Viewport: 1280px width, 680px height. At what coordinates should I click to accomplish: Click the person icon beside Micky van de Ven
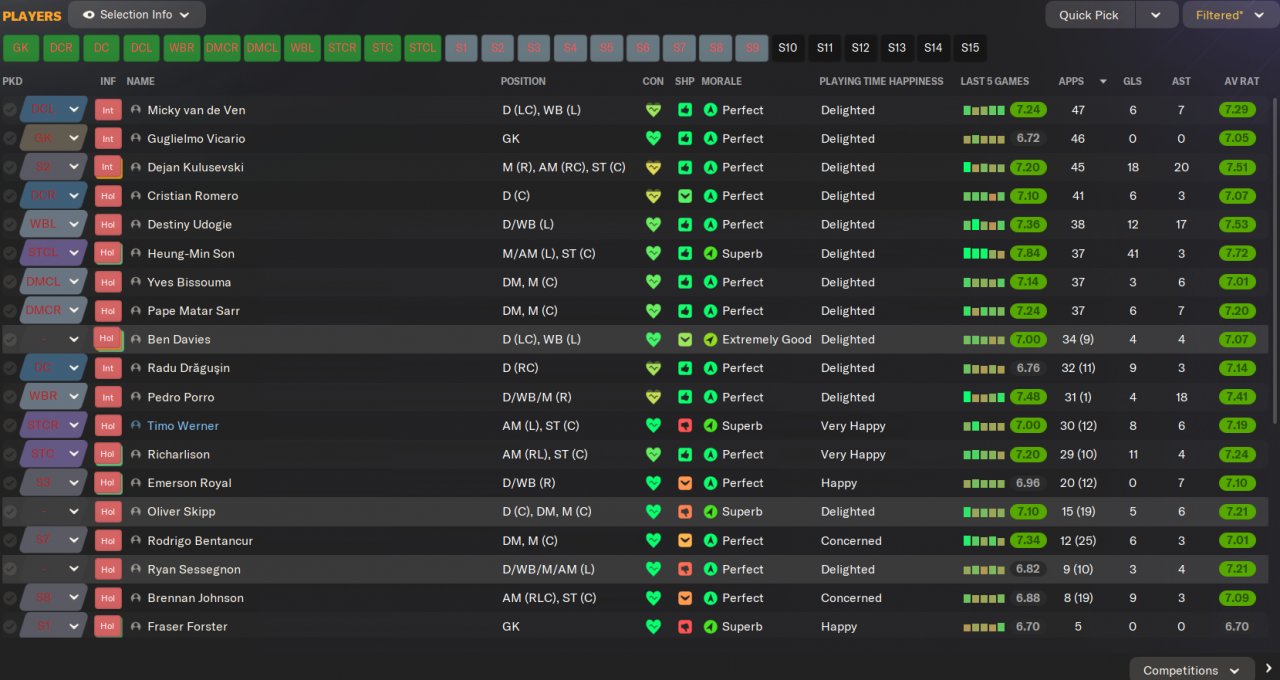tap(136, 110)
